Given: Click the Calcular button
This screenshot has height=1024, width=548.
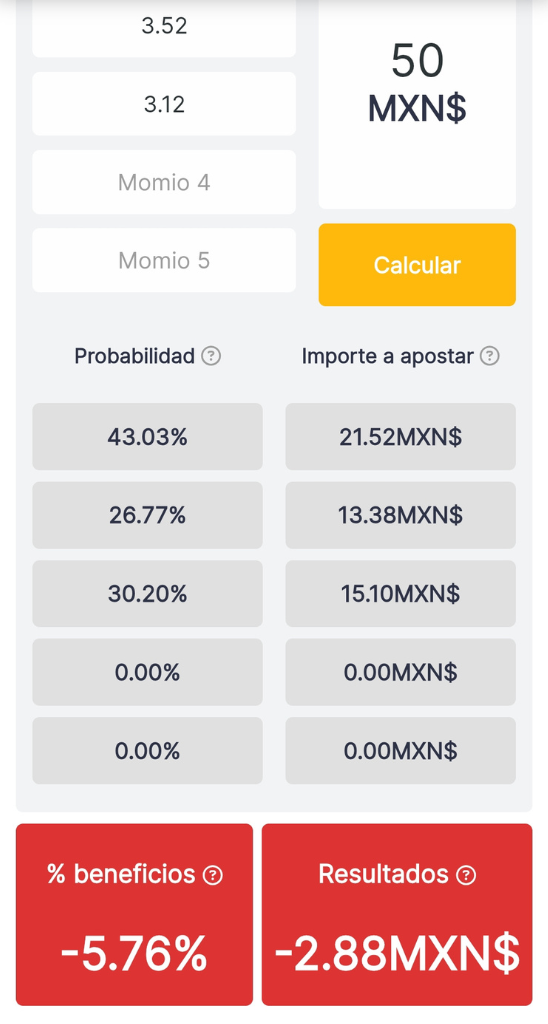Looking at the screenshot, I should [417, 264].
